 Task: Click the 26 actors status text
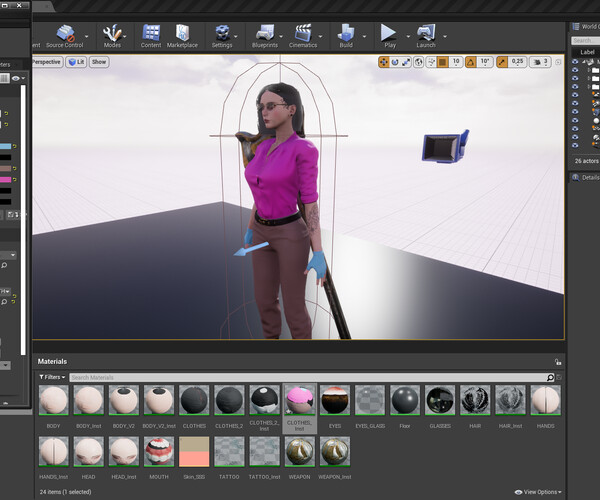587,161
